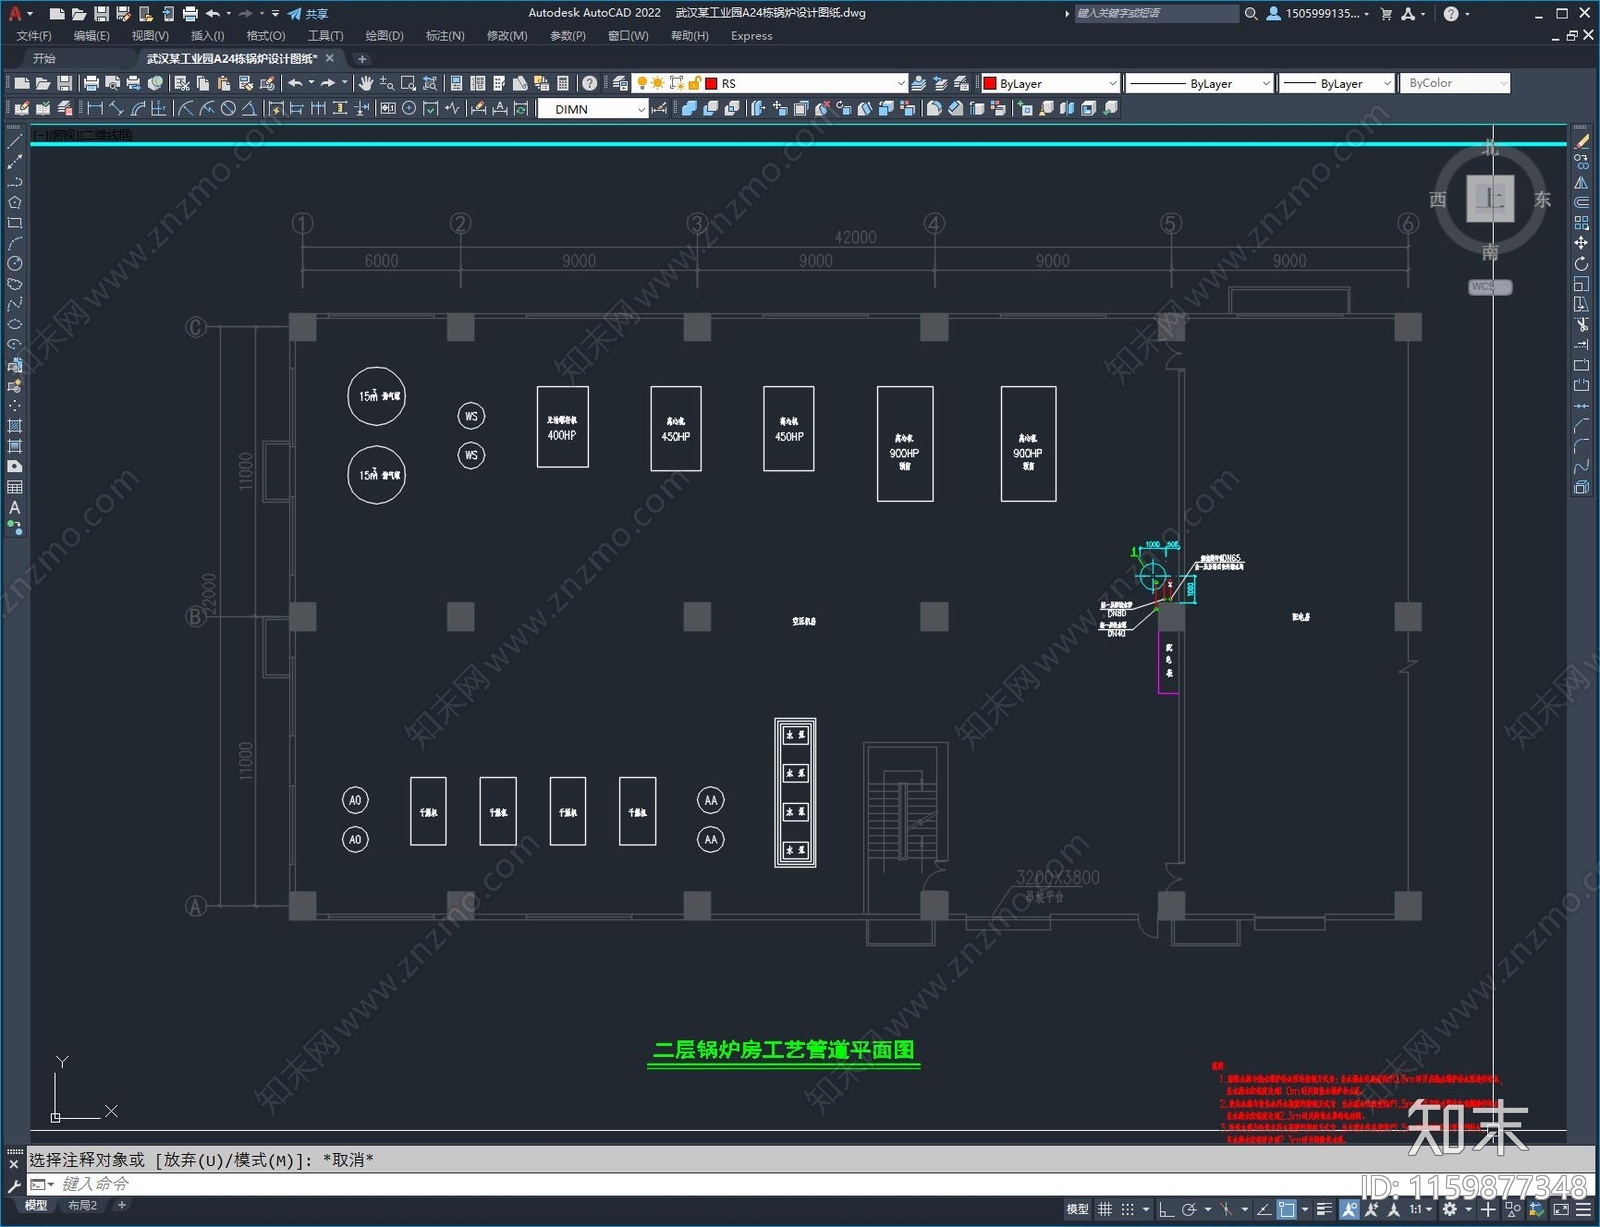Toggle drawing grid display in the status bar
Screen dimensions: 1600x1227
[x=1105, y=1209]
